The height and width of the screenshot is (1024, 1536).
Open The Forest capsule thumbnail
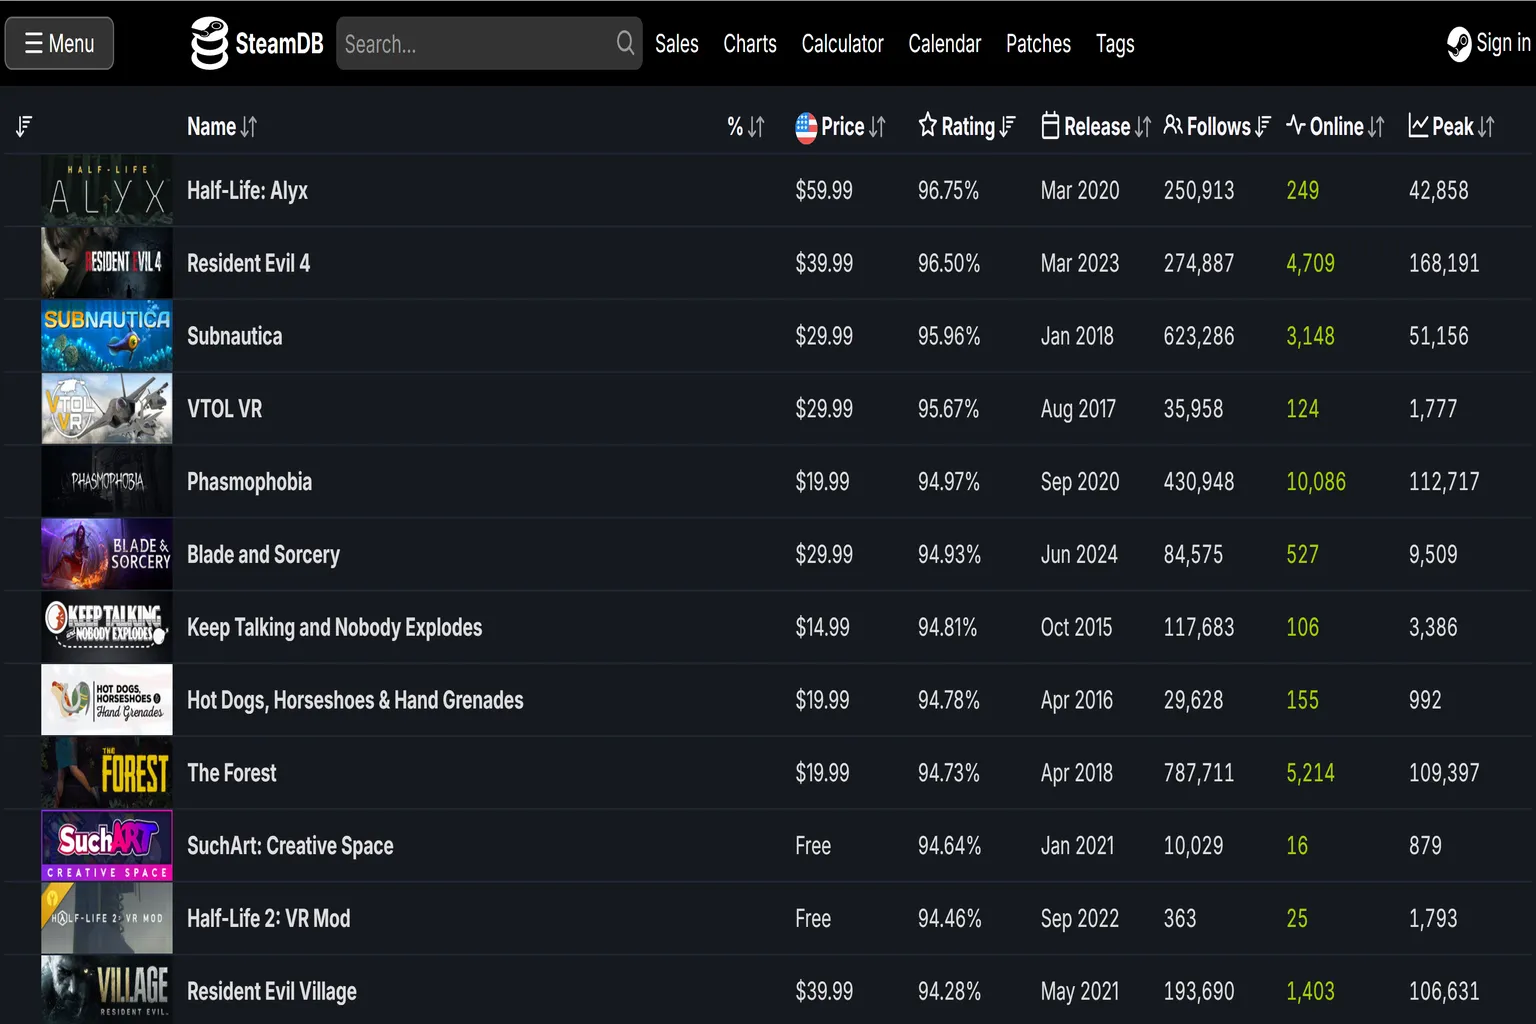[107, 773]
